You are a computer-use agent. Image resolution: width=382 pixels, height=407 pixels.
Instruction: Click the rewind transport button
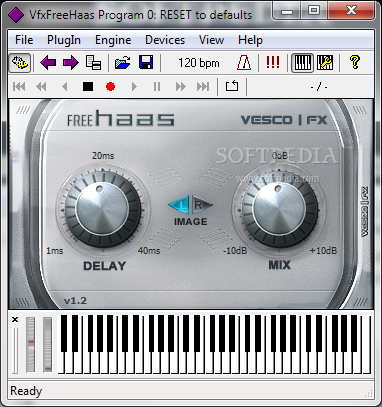tap(41, 87)
